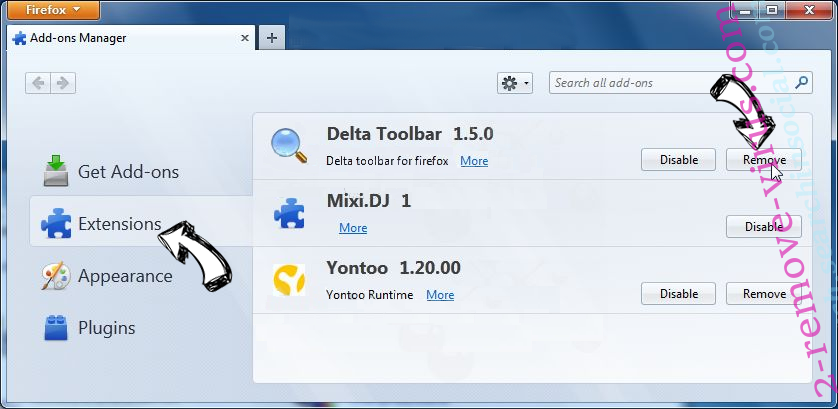Select the Add-ons Manager tab
Image resolution: width=838 pixels, height=409 pixels.
click(120, 38)
